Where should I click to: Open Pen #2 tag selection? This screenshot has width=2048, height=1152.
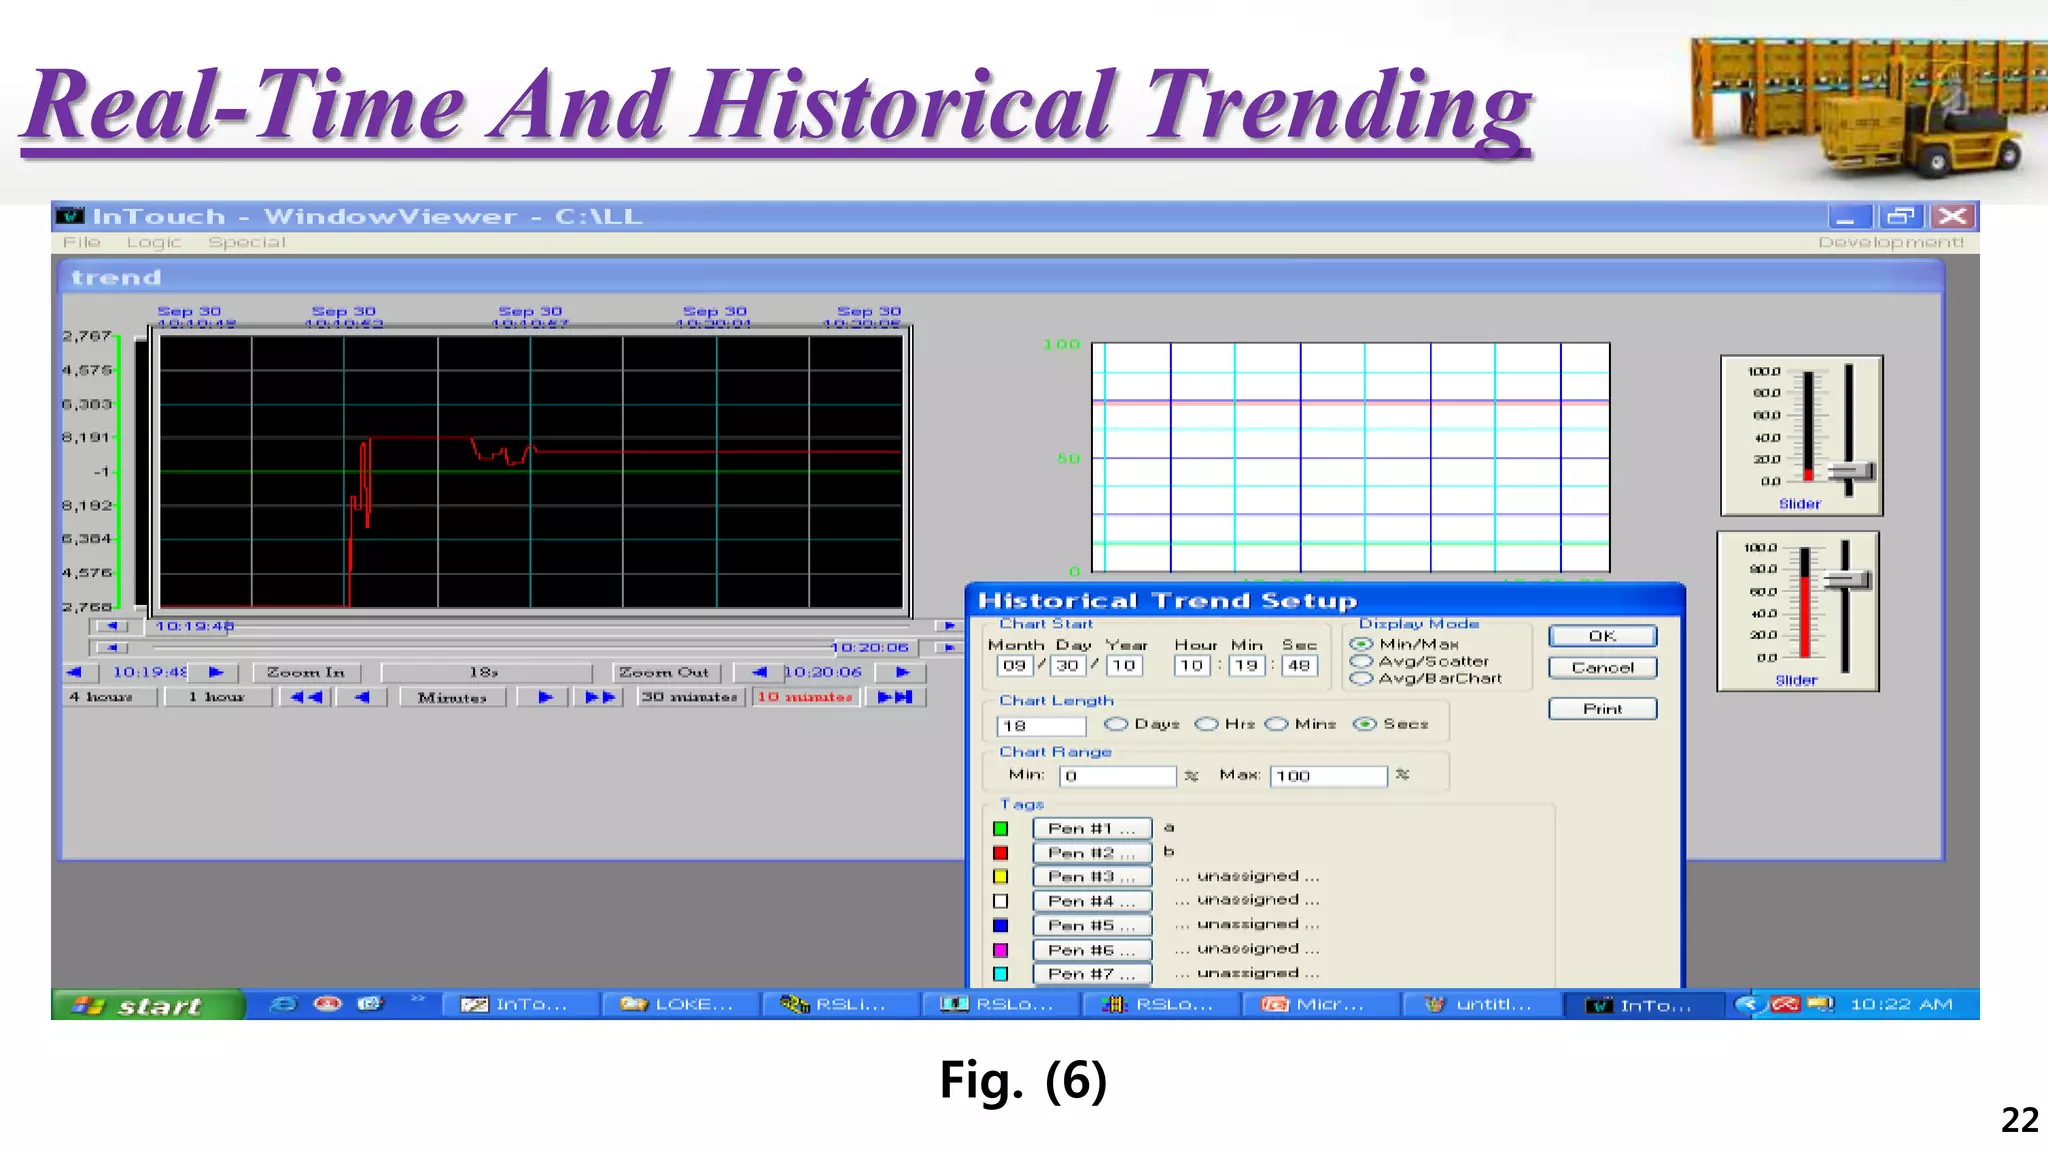click(x=1092, y=853)
